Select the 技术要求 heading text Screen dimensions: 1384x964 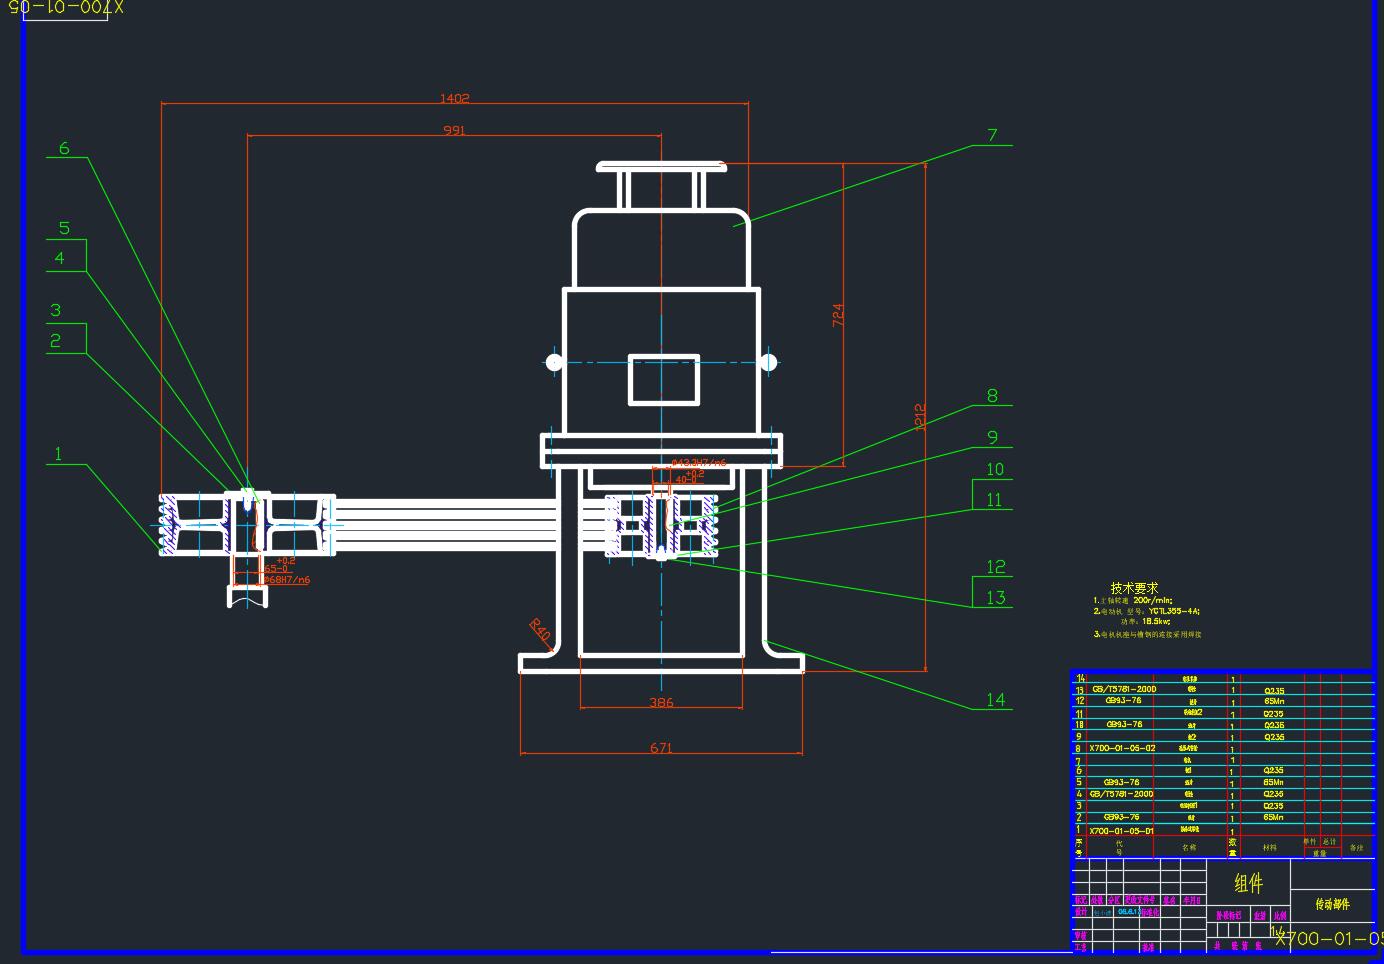pyautogui.click(x=1134, y=588)
